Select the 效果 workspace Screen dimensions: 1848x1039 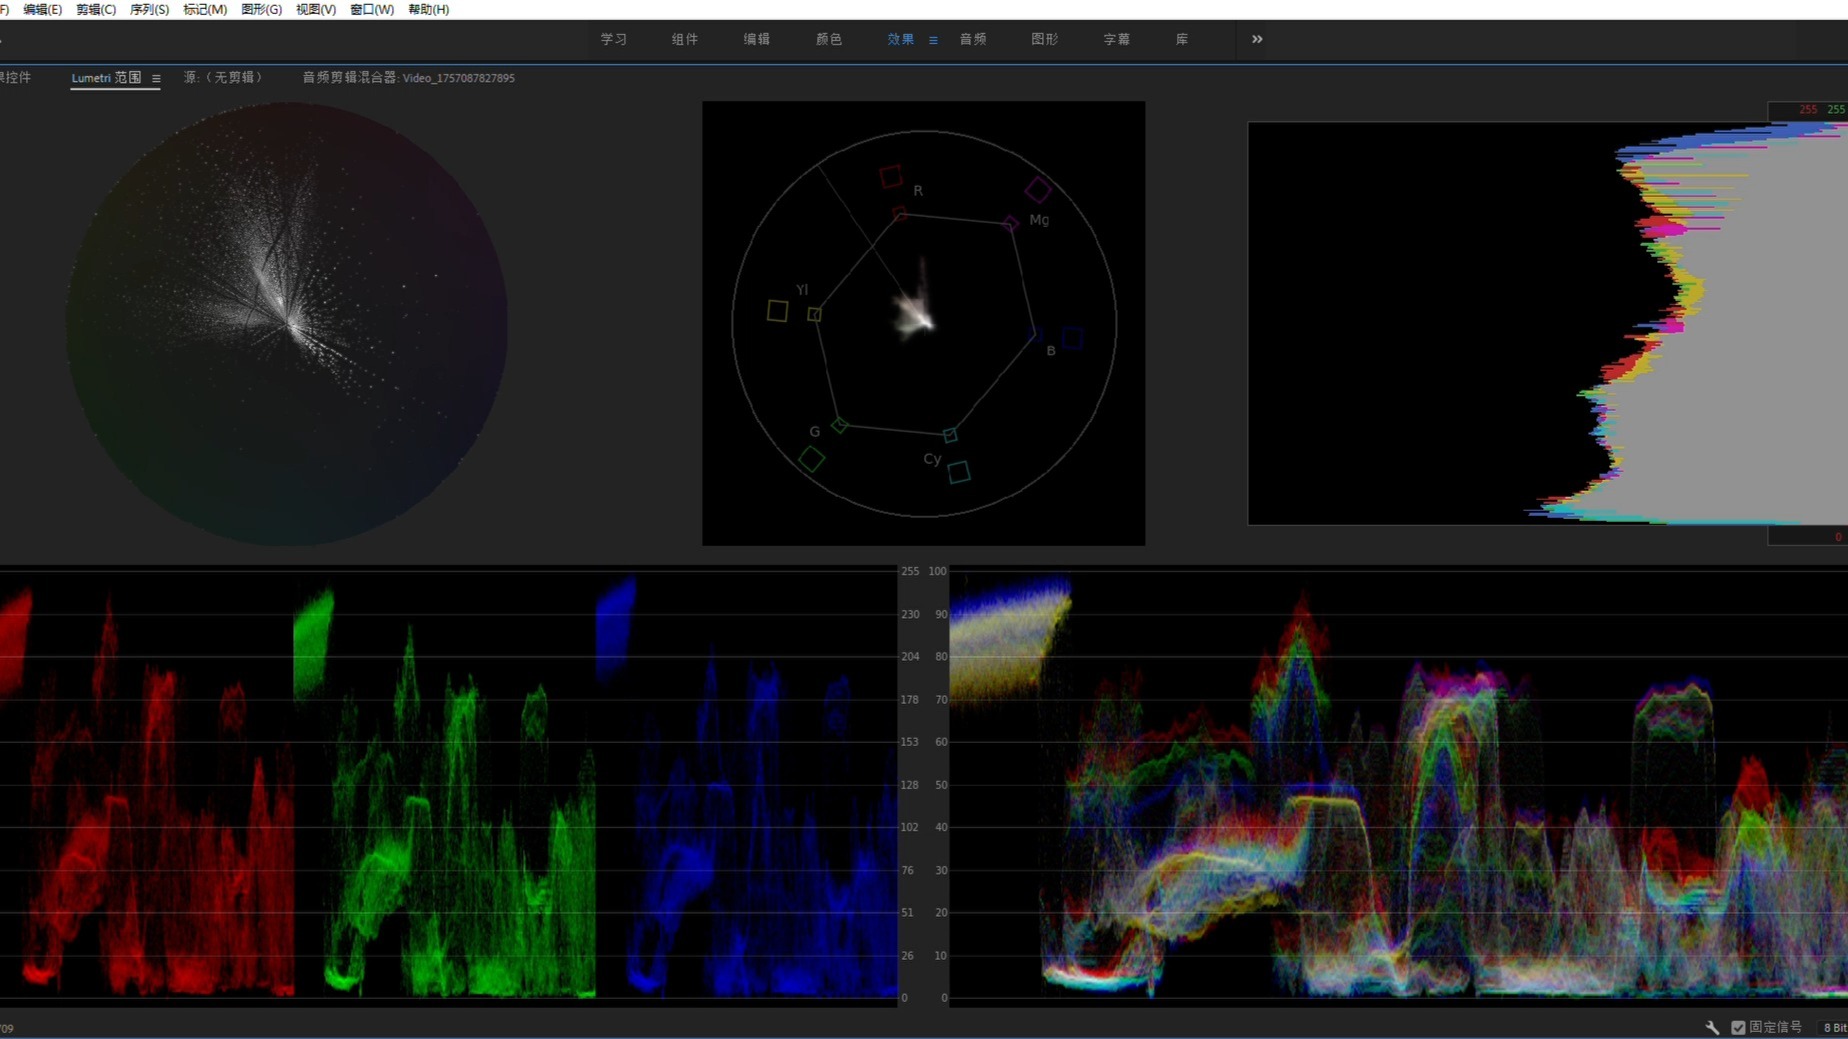tap(901, 39)
